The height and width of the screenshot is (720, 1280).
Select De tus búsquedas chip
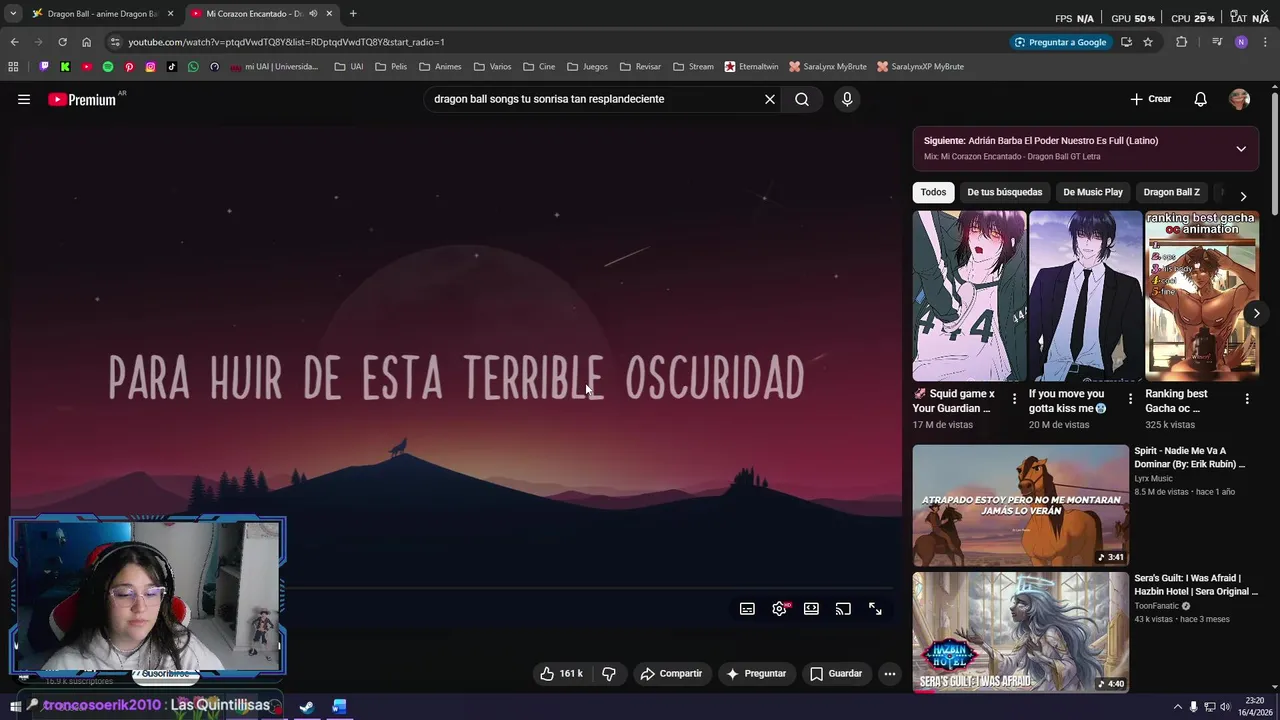[1004, 192]
